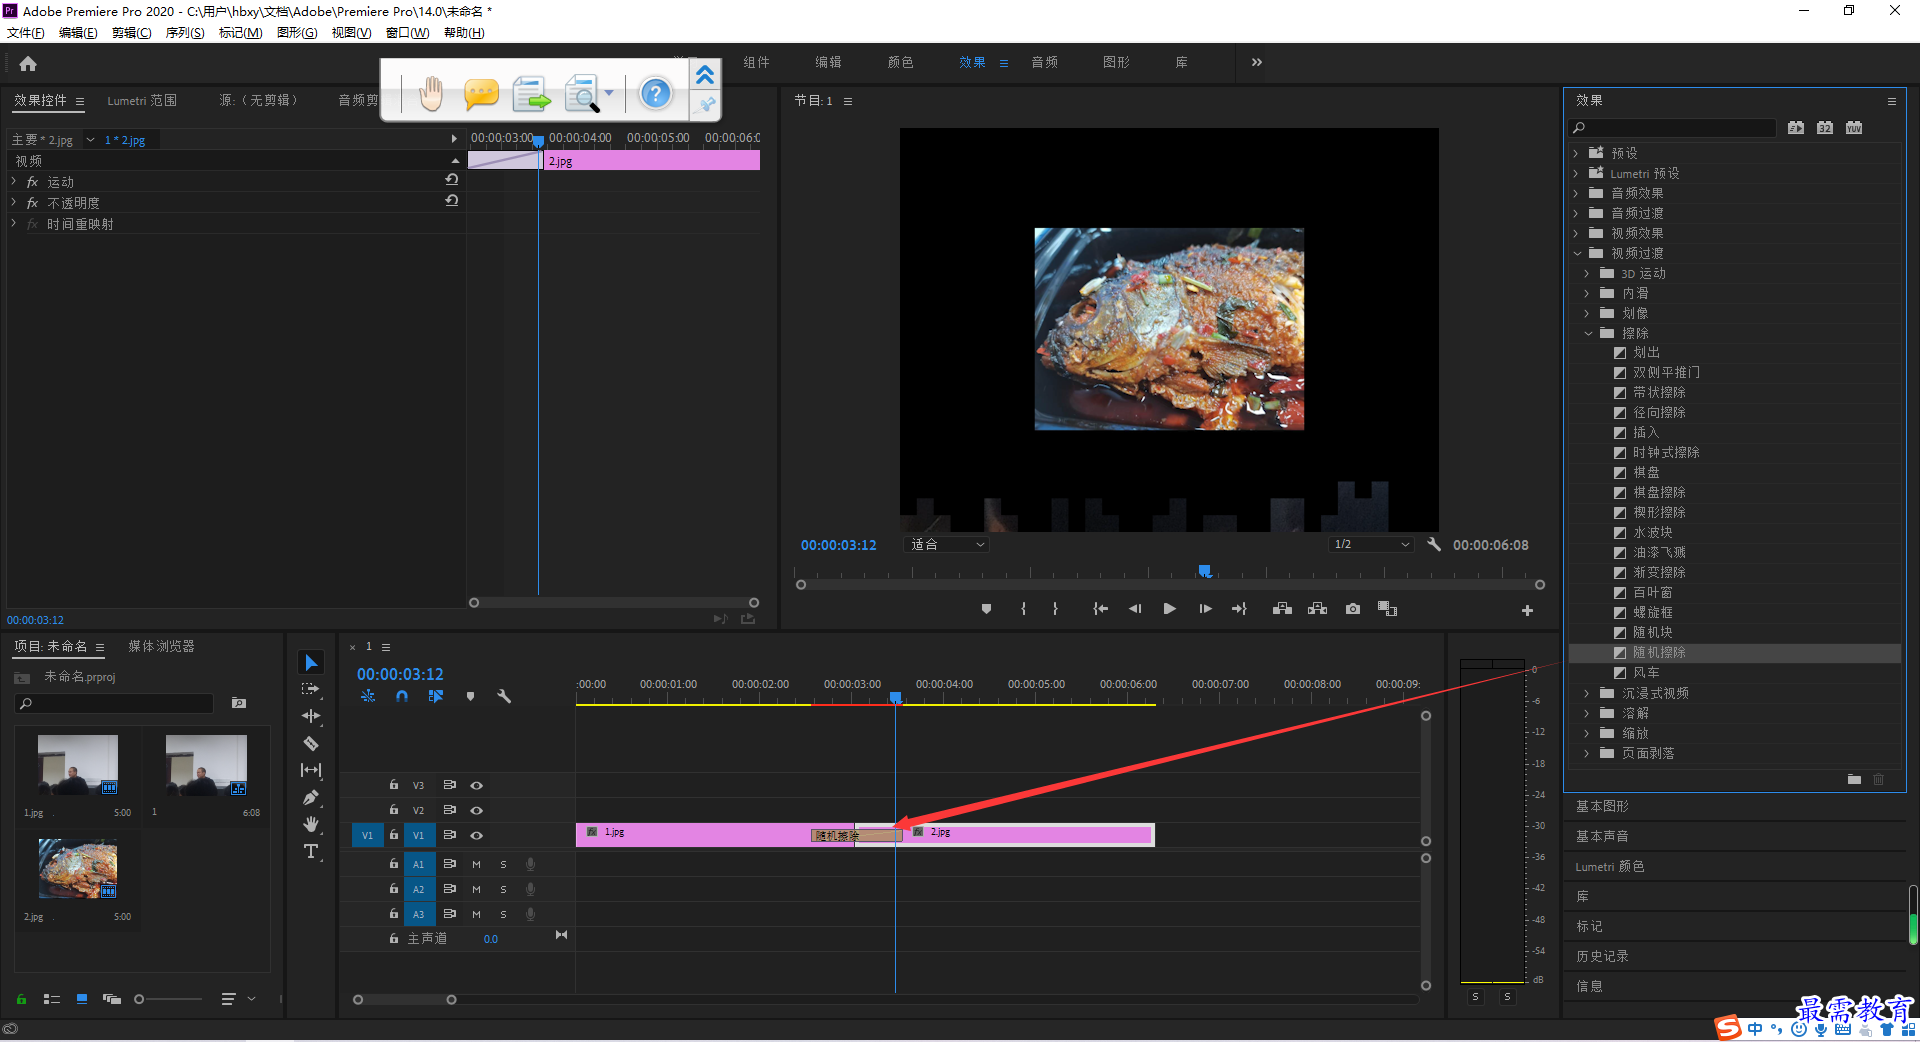Expand the 音频效果 folder
Viewport: 1920px width, 1042px height.
(1576, 193)
